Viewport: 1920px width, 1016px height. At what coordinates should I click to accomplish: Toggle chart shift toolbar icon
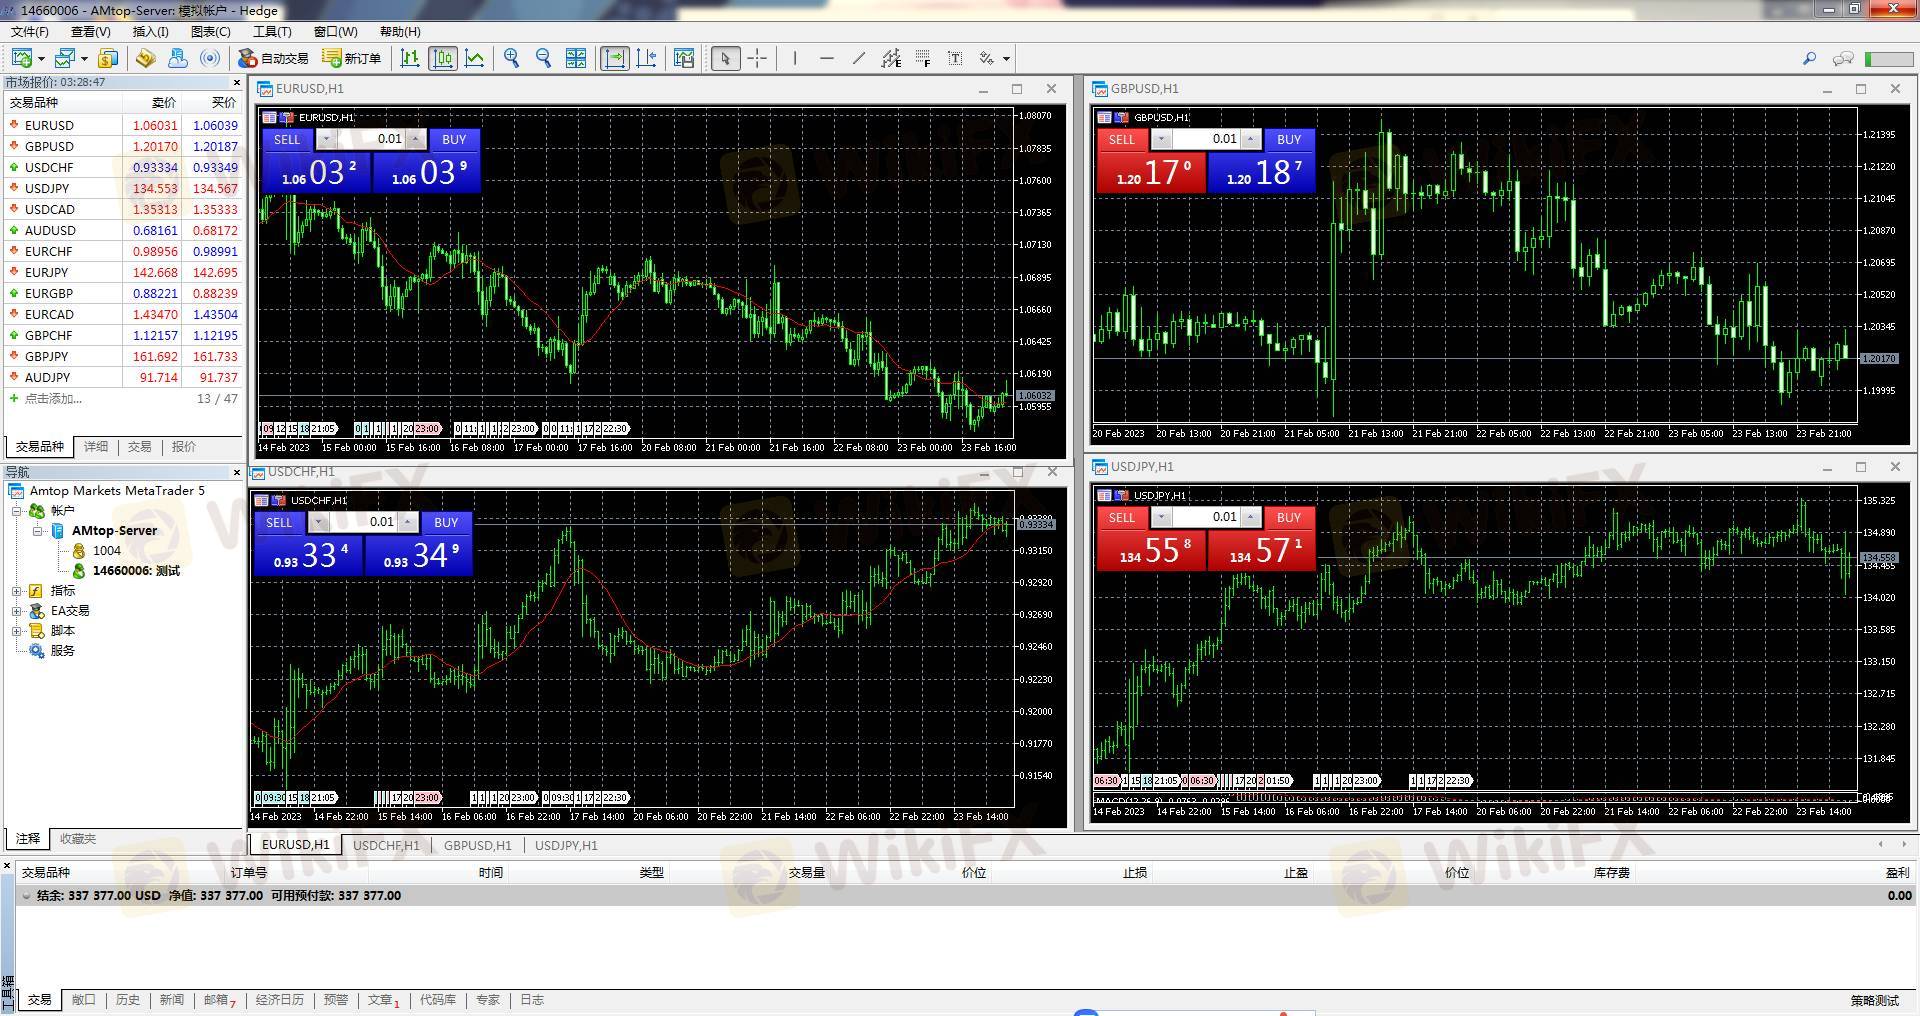tap(647, 58)
